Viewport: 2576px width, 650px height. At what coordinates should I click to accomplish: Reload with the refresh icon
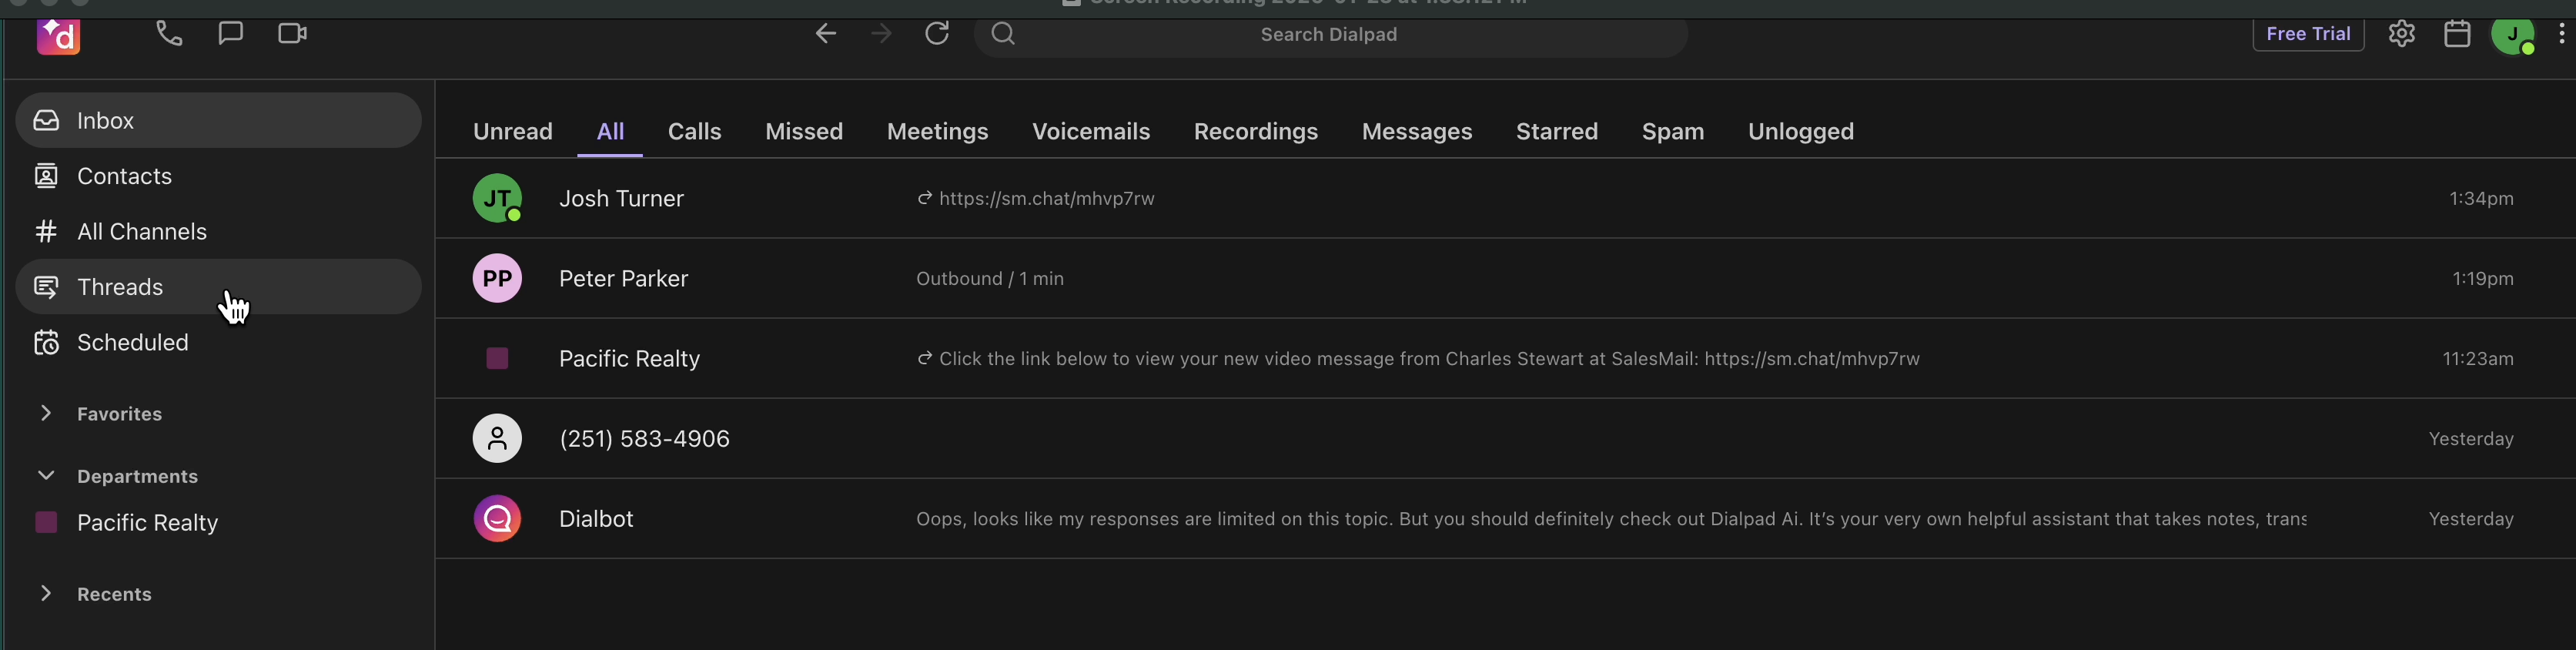pos(937,34)
